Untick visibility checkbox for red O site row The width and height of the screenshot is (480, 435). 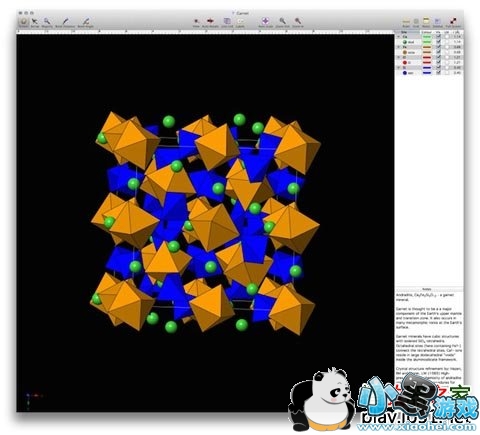pyautogui.click(x=438, y=62)
